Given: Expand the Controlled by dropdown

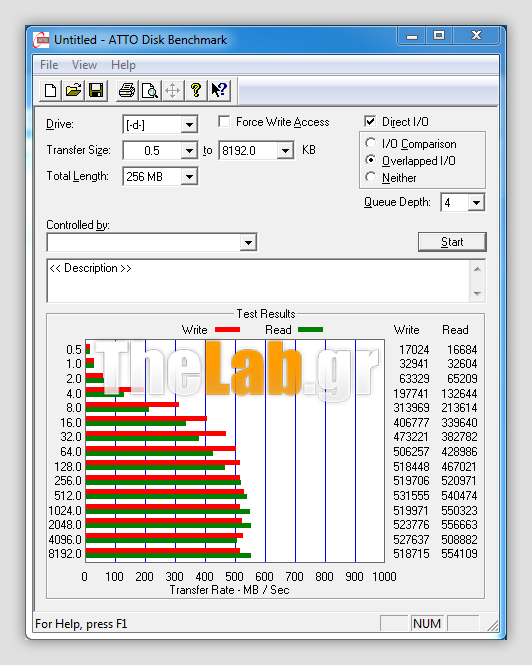Looking at the screenshot, I should pyautogui.click(x=248, y=243).
